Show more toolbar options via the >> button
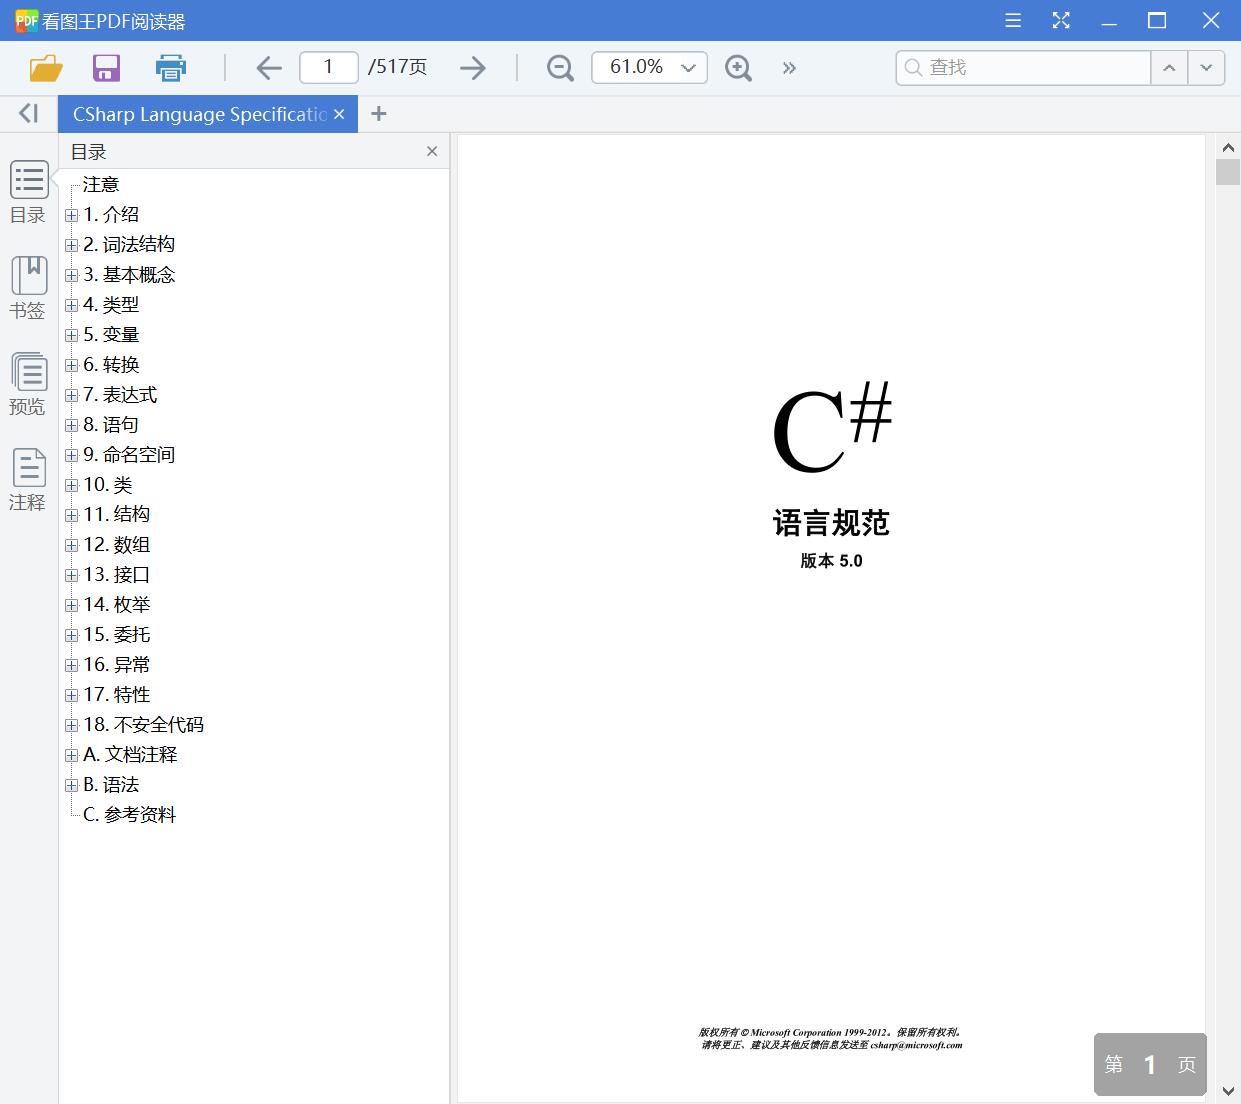The height and width of the screenshot is (1104, 1241). 789,67
